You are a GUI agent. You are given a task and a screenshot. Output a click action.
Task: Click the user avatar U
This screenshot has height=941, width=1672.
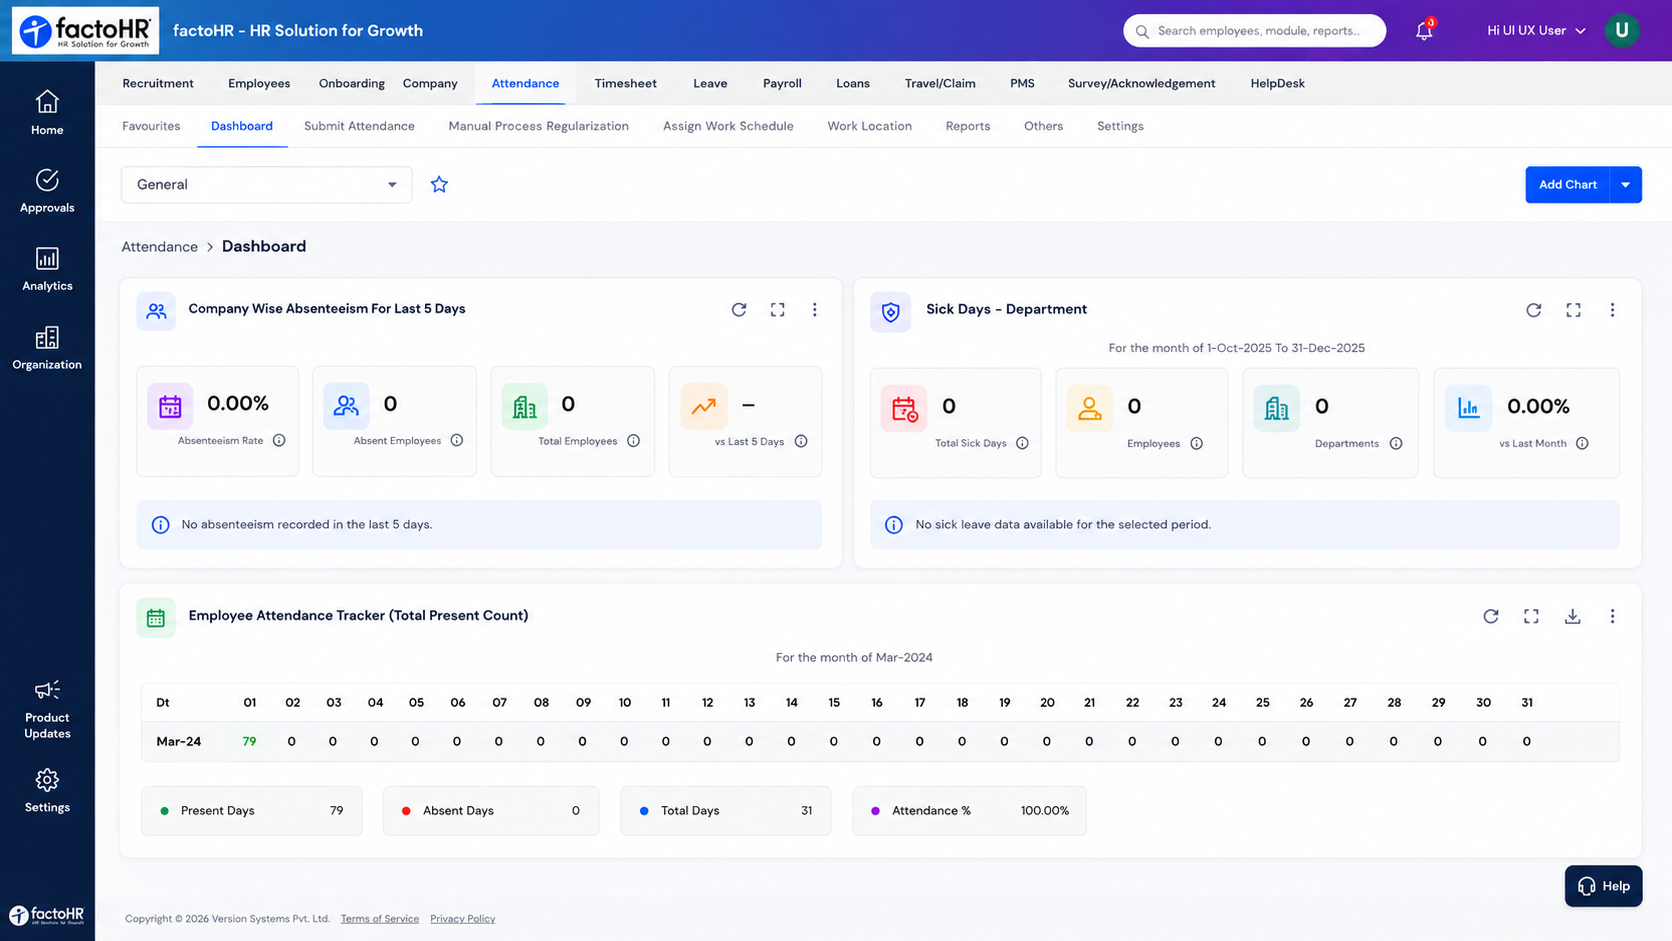[1622, 31]
